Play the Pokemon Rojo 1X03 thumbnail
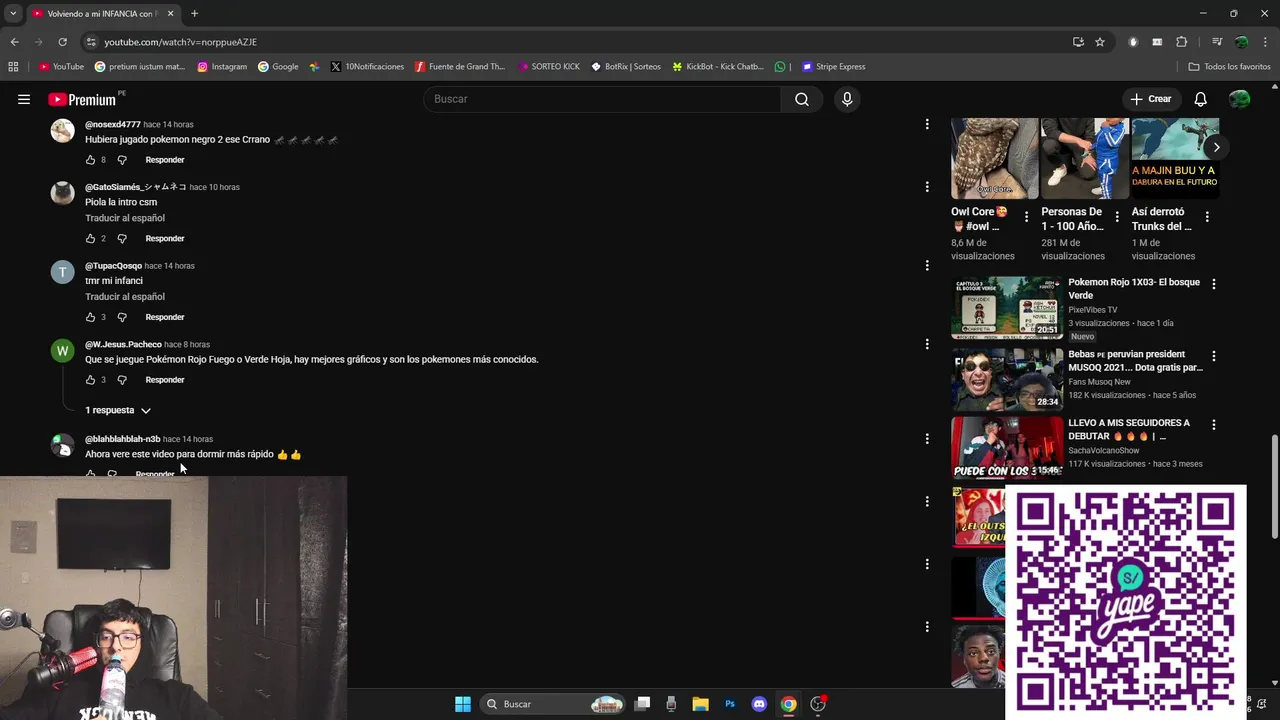This screenshot has height=720, width=1280. (x=1007, y=307)
